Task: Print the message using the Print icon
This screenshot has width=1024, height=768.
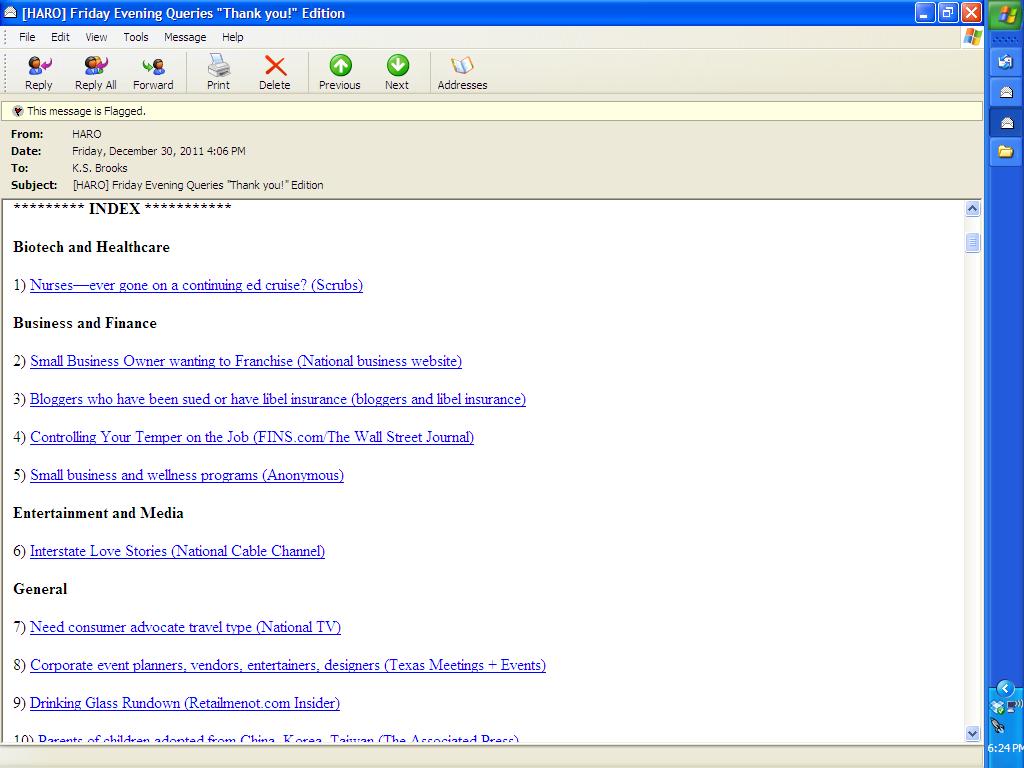Action: tap(218, 72)
